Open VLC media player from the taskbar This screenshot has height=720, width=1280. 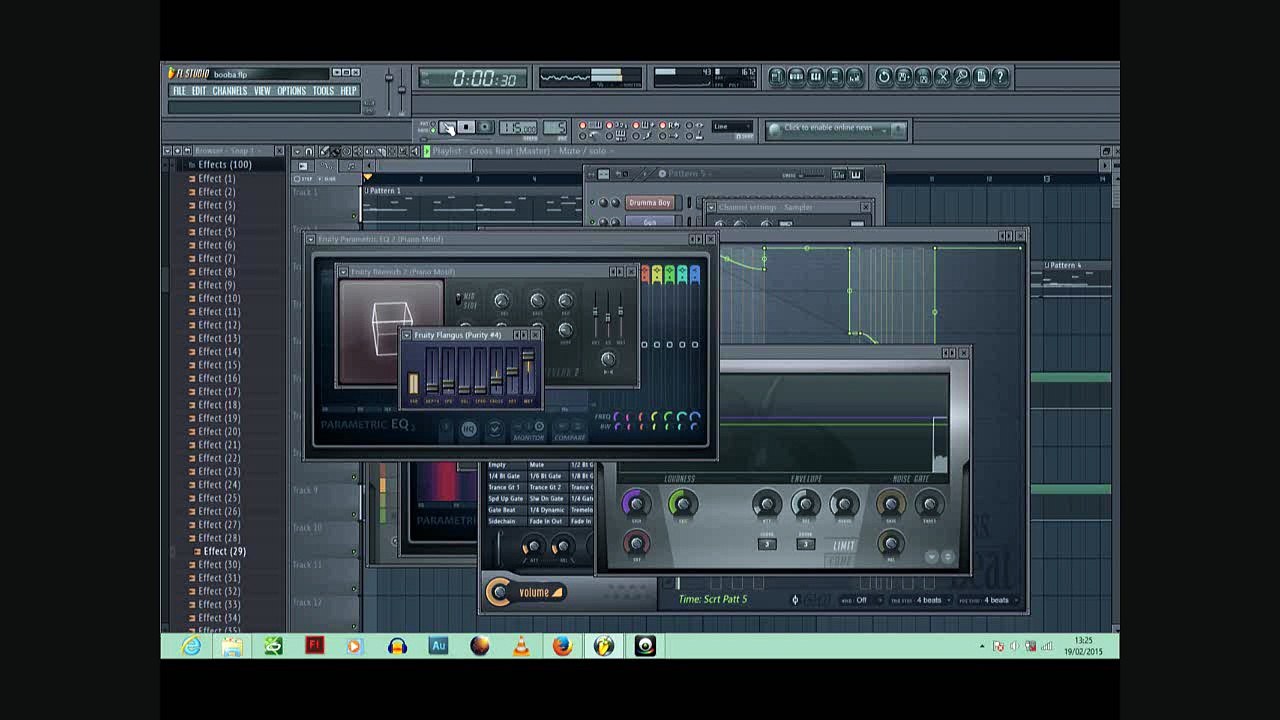point(521,646)
